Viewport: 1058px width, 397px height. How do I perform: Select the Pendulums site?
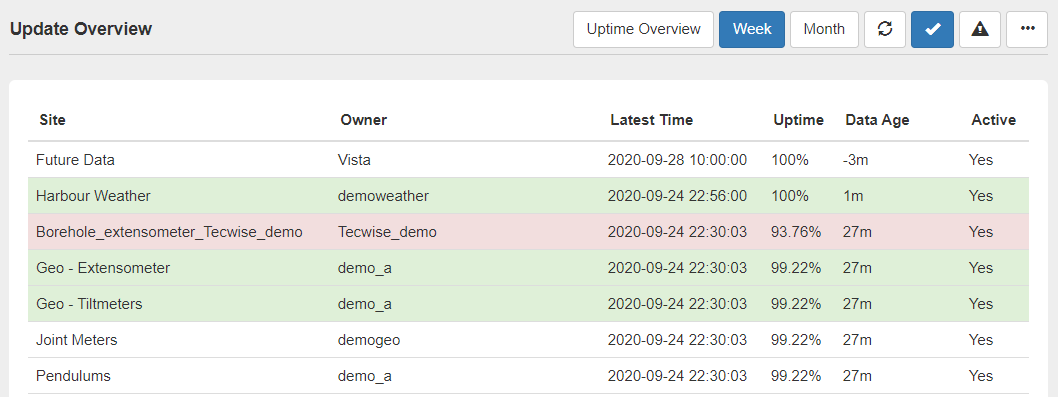click(x=73, y=375)
